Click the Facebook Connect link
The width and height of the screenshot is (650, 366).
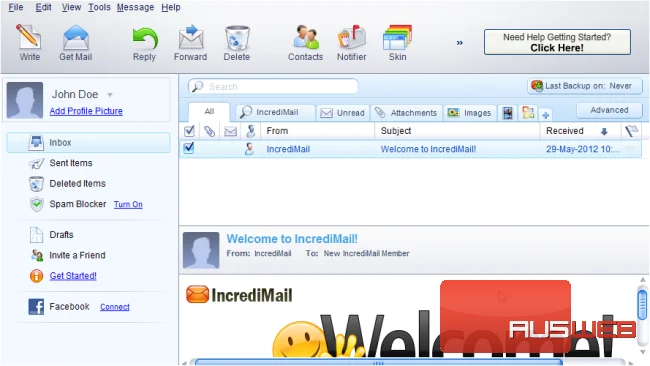(115, 307)
